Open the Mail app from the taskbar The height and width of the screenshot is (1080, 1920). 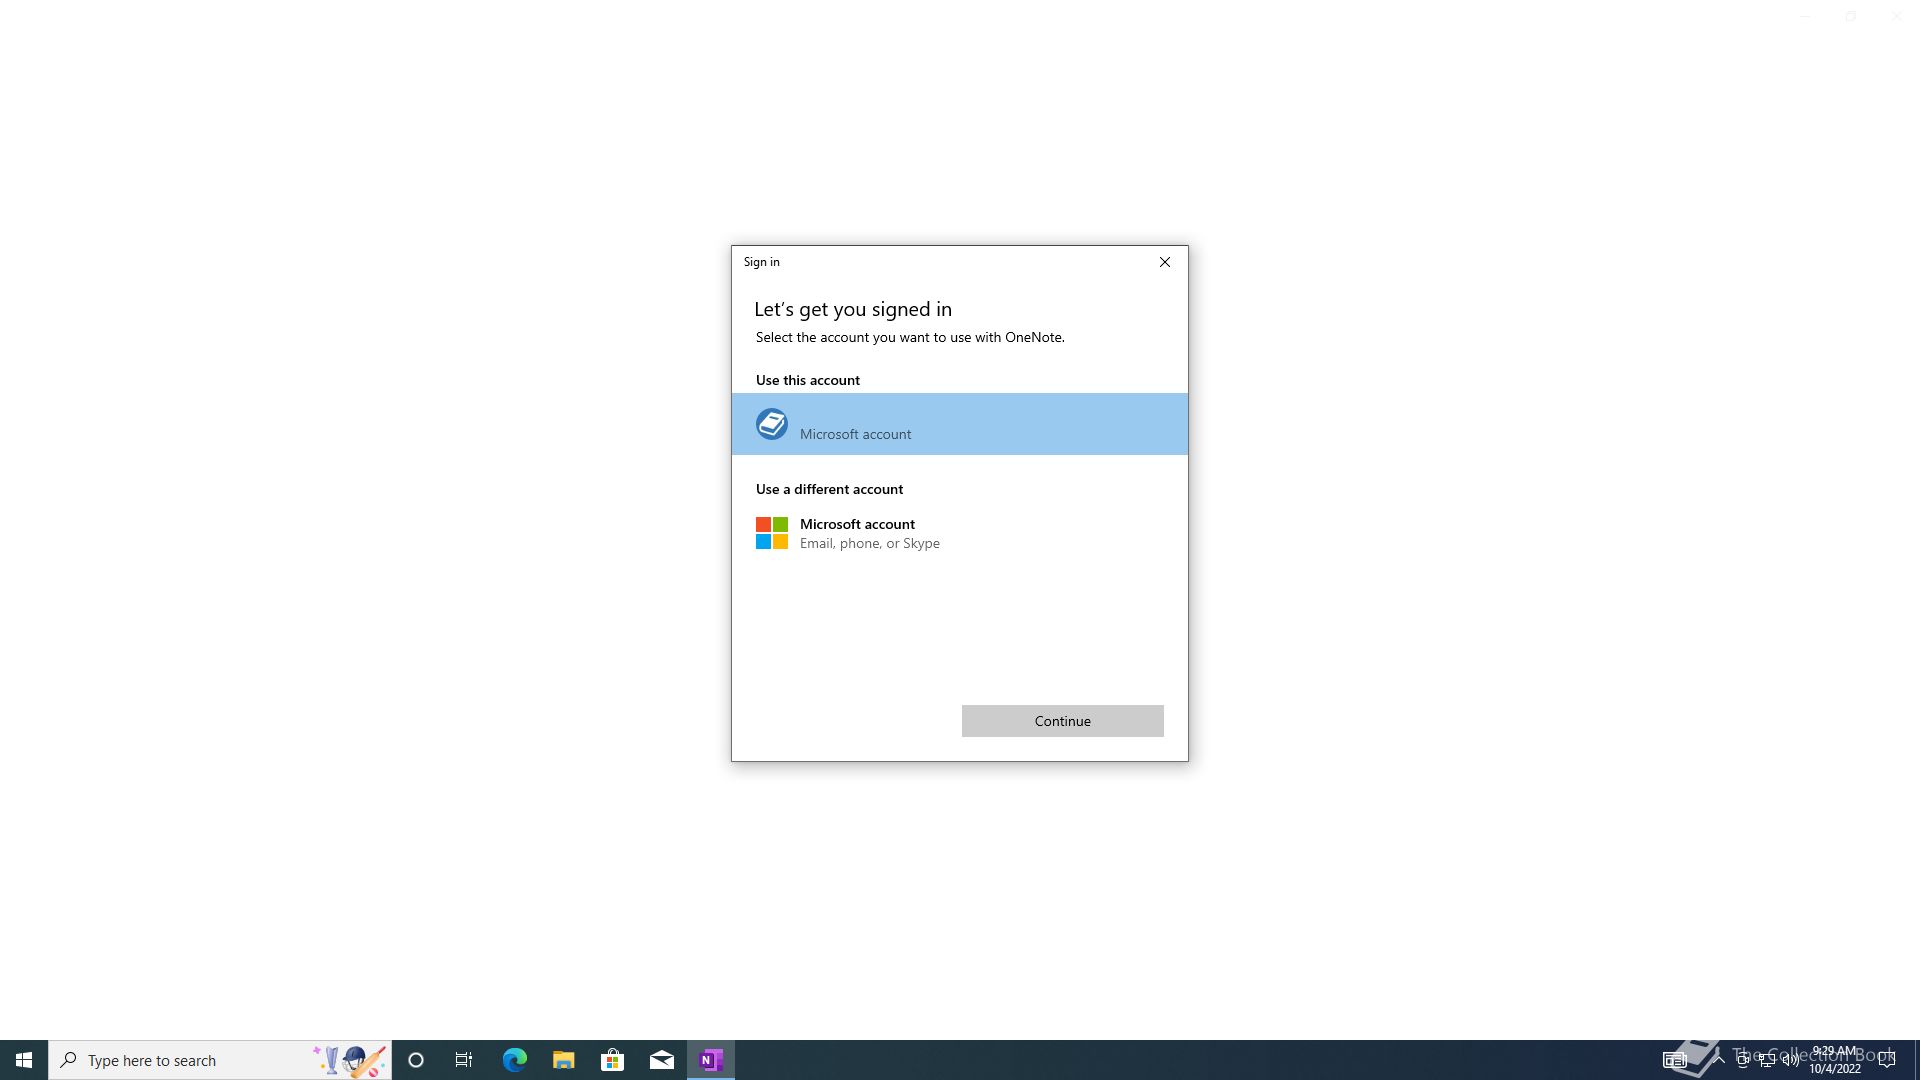[661, 1060]
